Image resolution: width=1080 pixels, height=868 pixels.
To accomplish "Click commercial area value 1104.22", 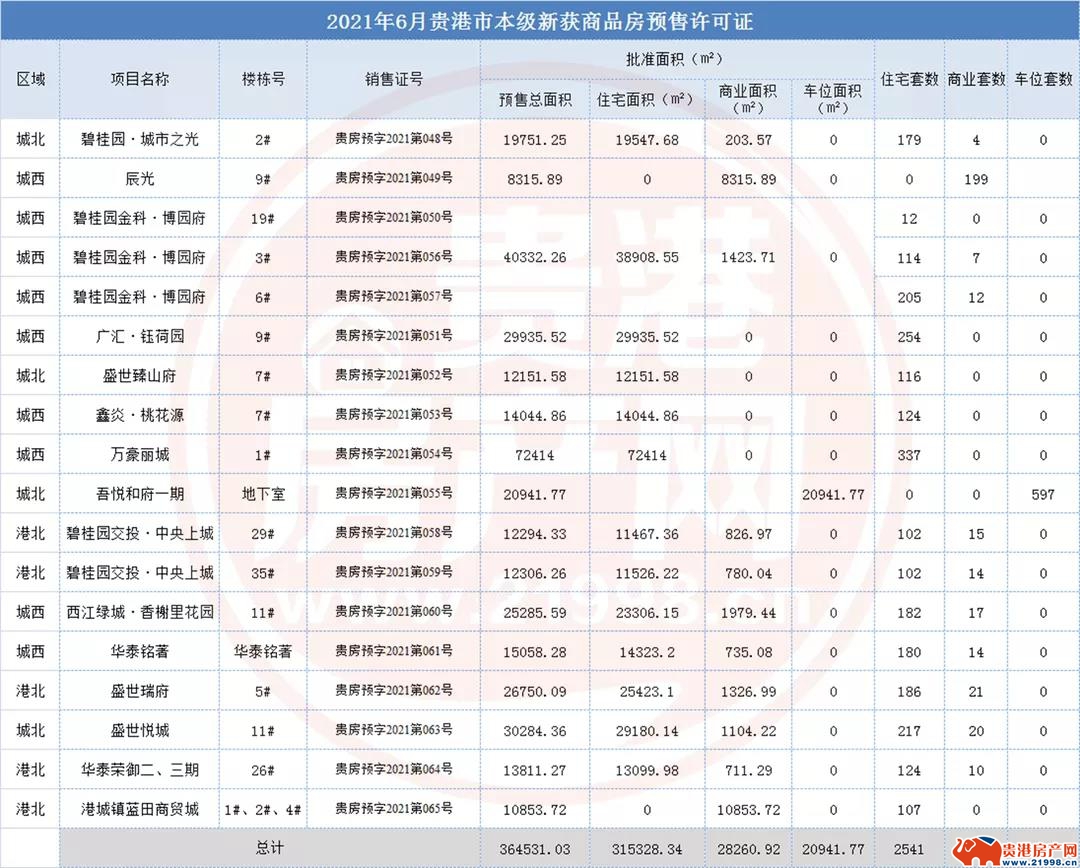I will (748, 731).
